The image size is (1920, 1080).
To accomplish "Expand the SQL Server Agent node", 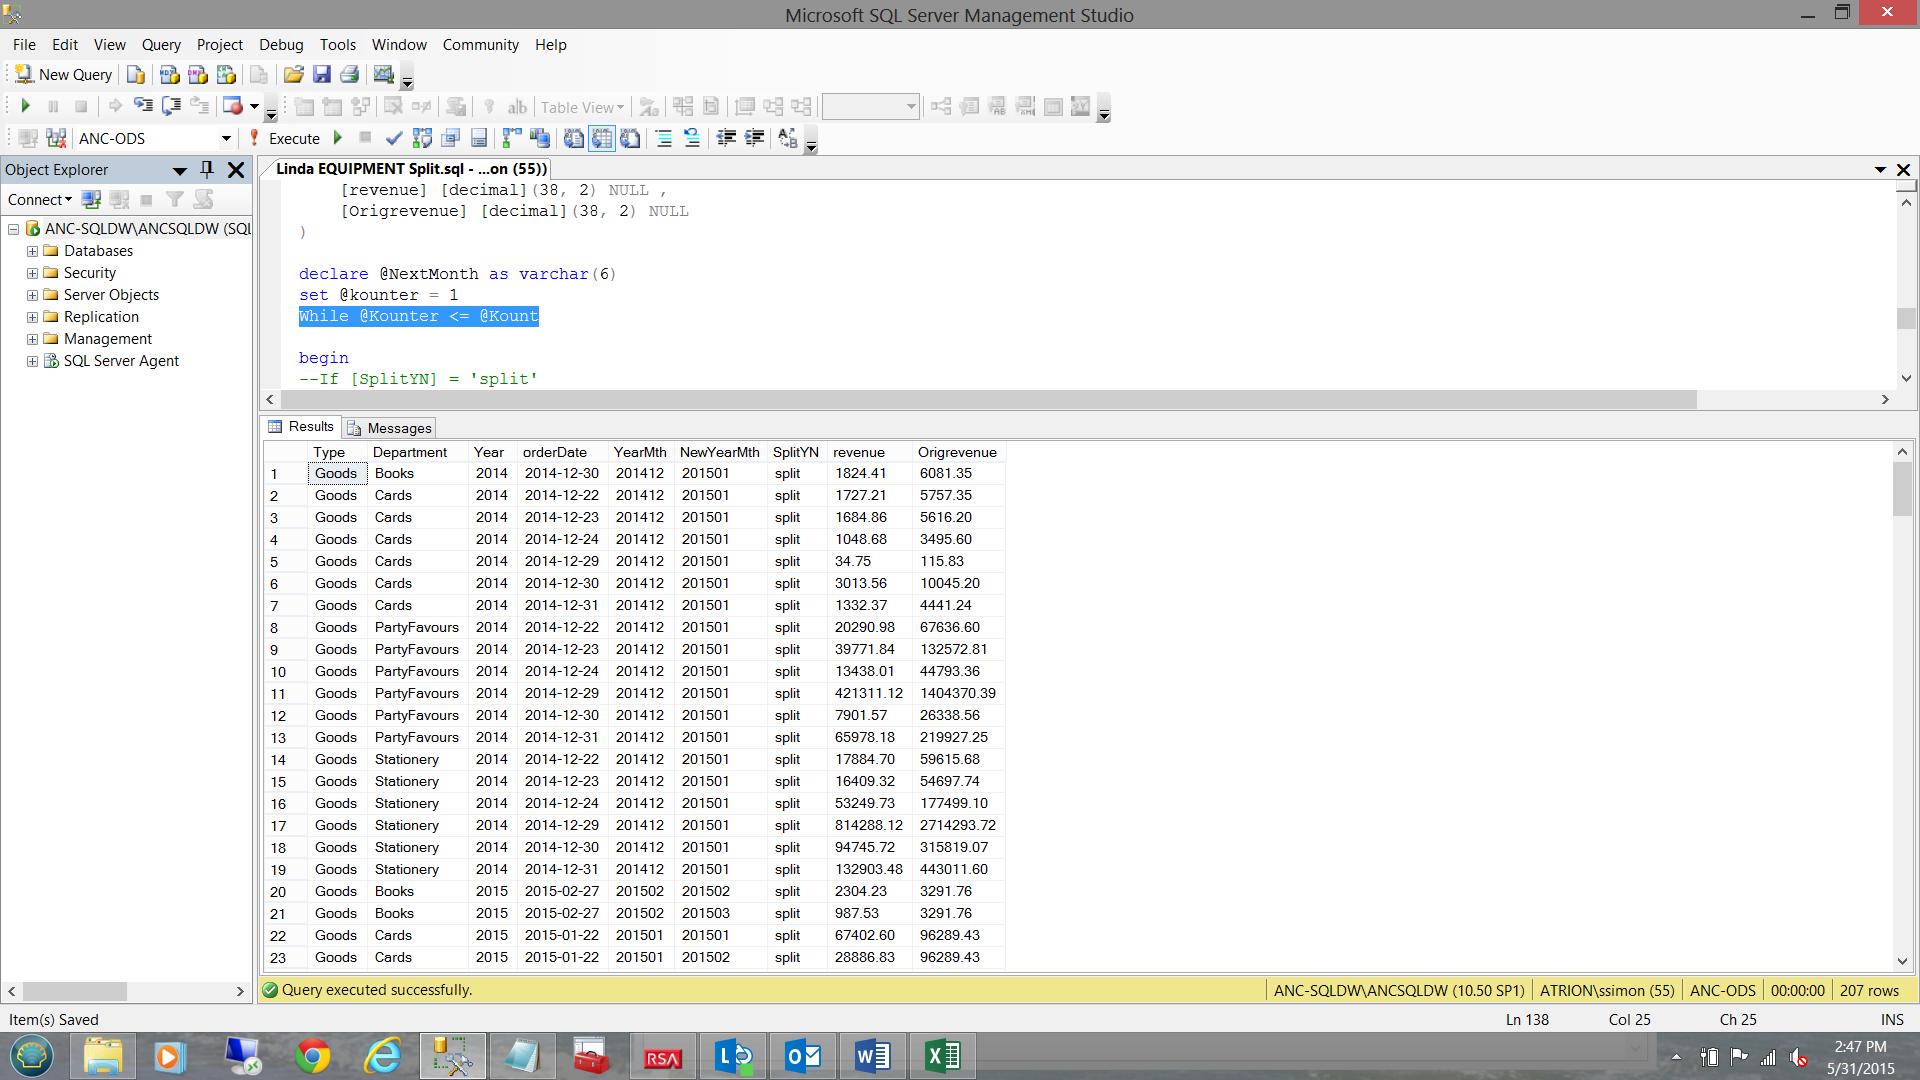I will pyautogui.click(x=32, y=362).
